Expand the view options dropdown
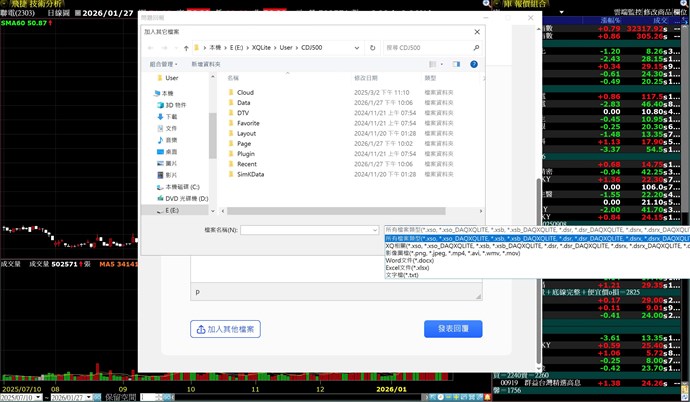 (x=440, y=64)
